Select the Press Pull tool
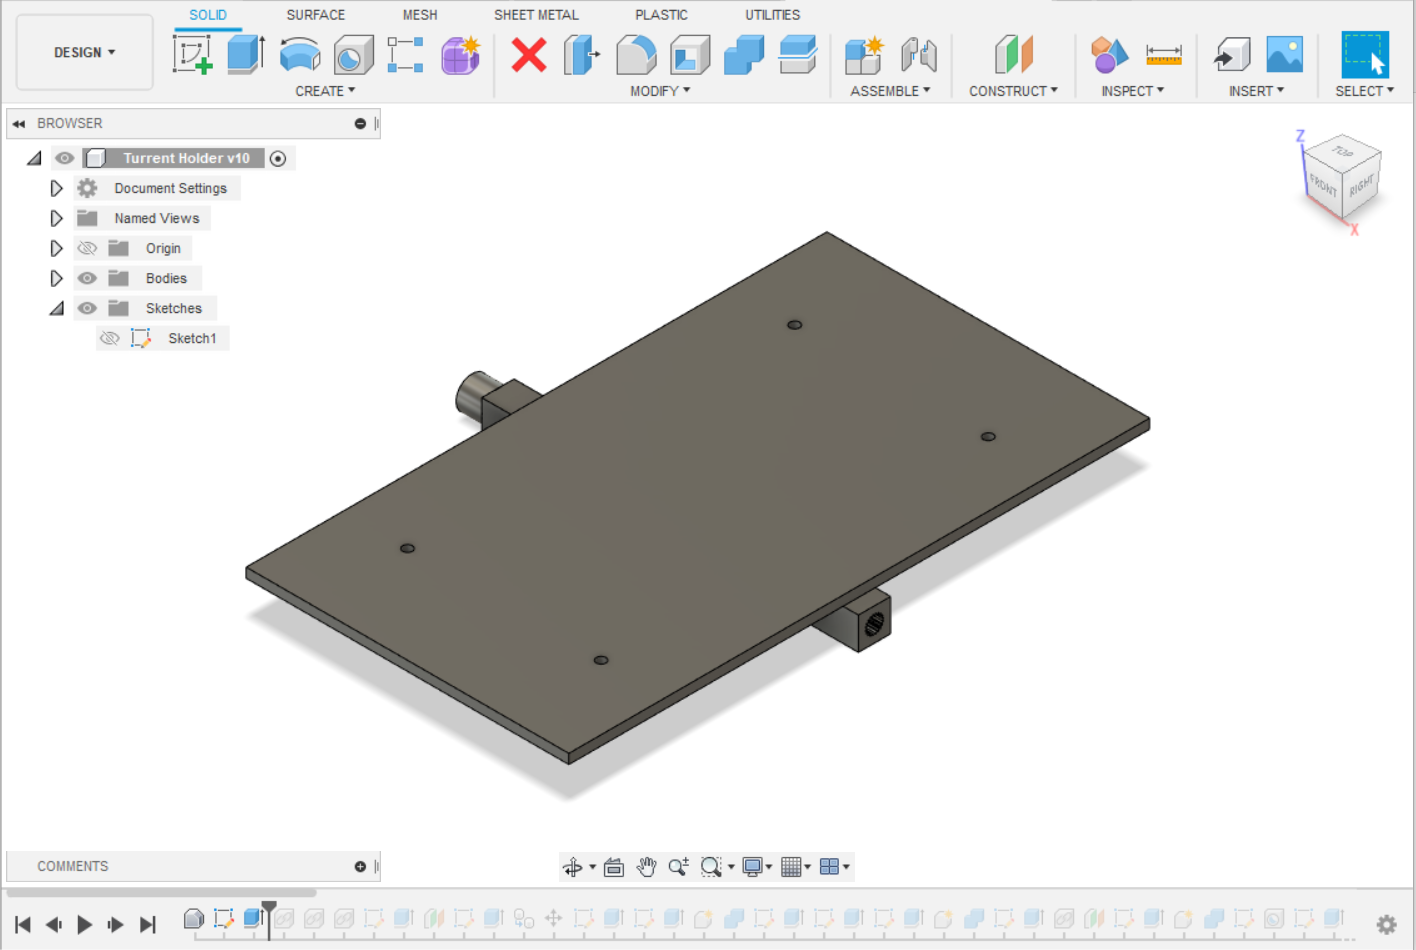 [x=582, y=55]
